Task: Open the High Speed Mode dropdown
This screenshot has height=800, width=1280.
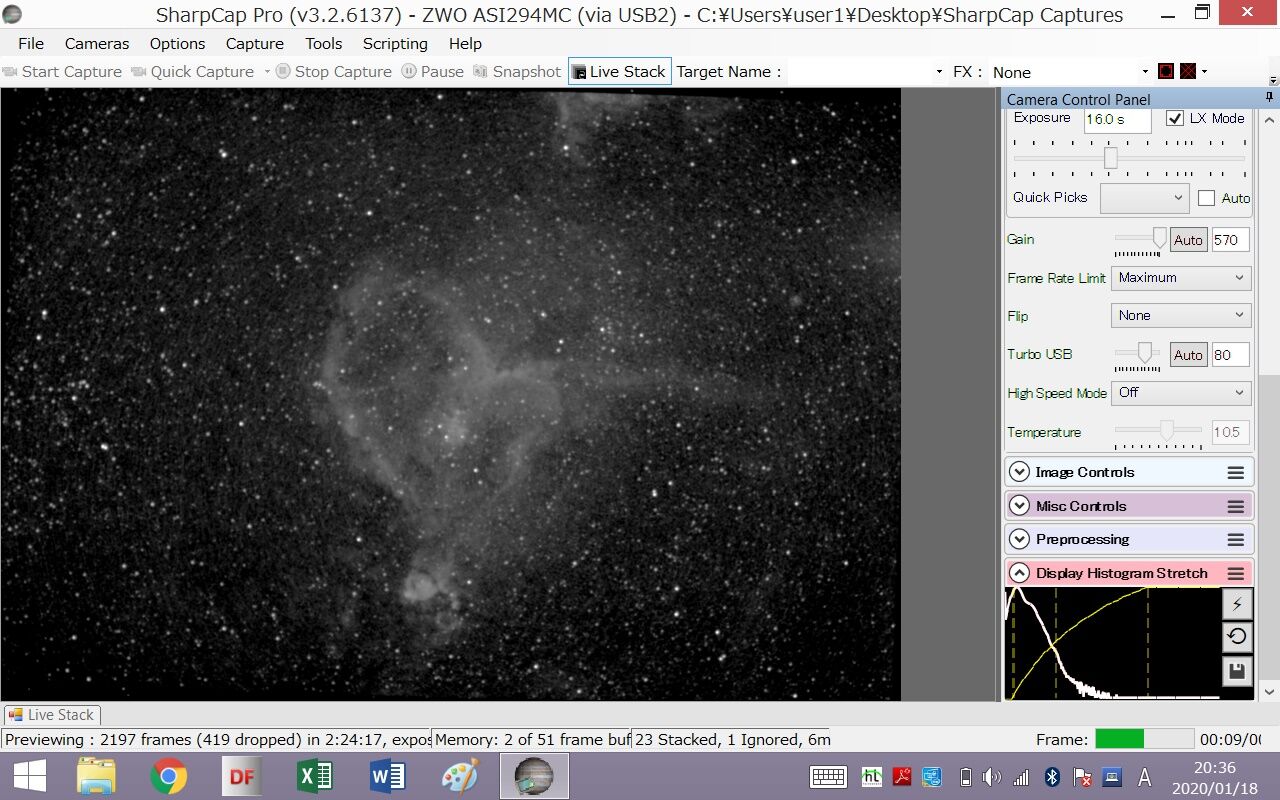Action: tap(1180, 393)
